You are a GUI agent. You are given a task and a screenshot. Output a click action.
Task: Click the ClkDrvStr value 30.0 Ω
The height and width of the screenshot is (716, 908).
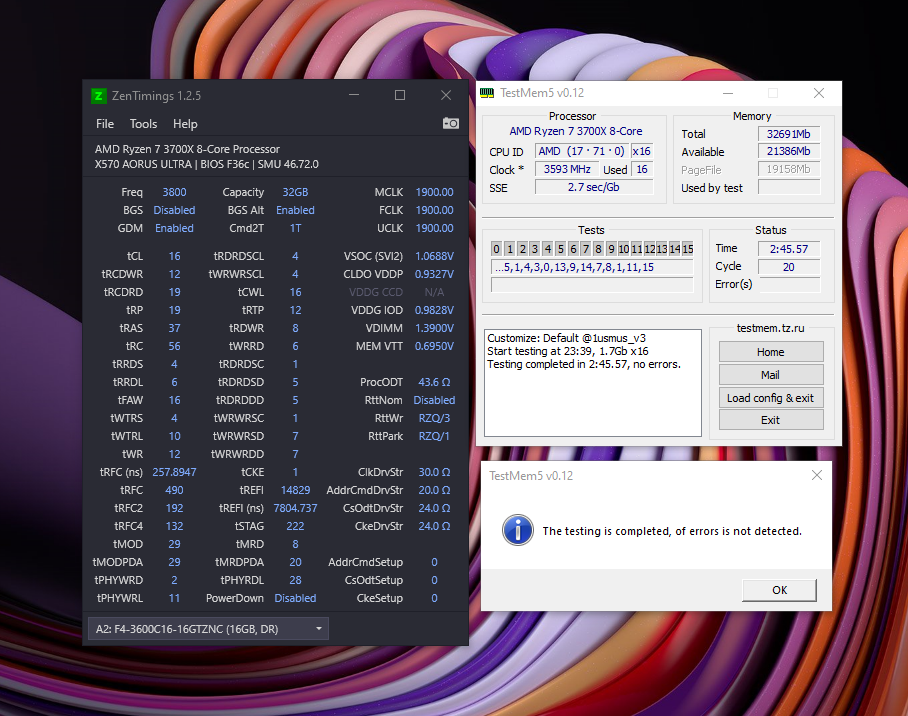[434, 472]
